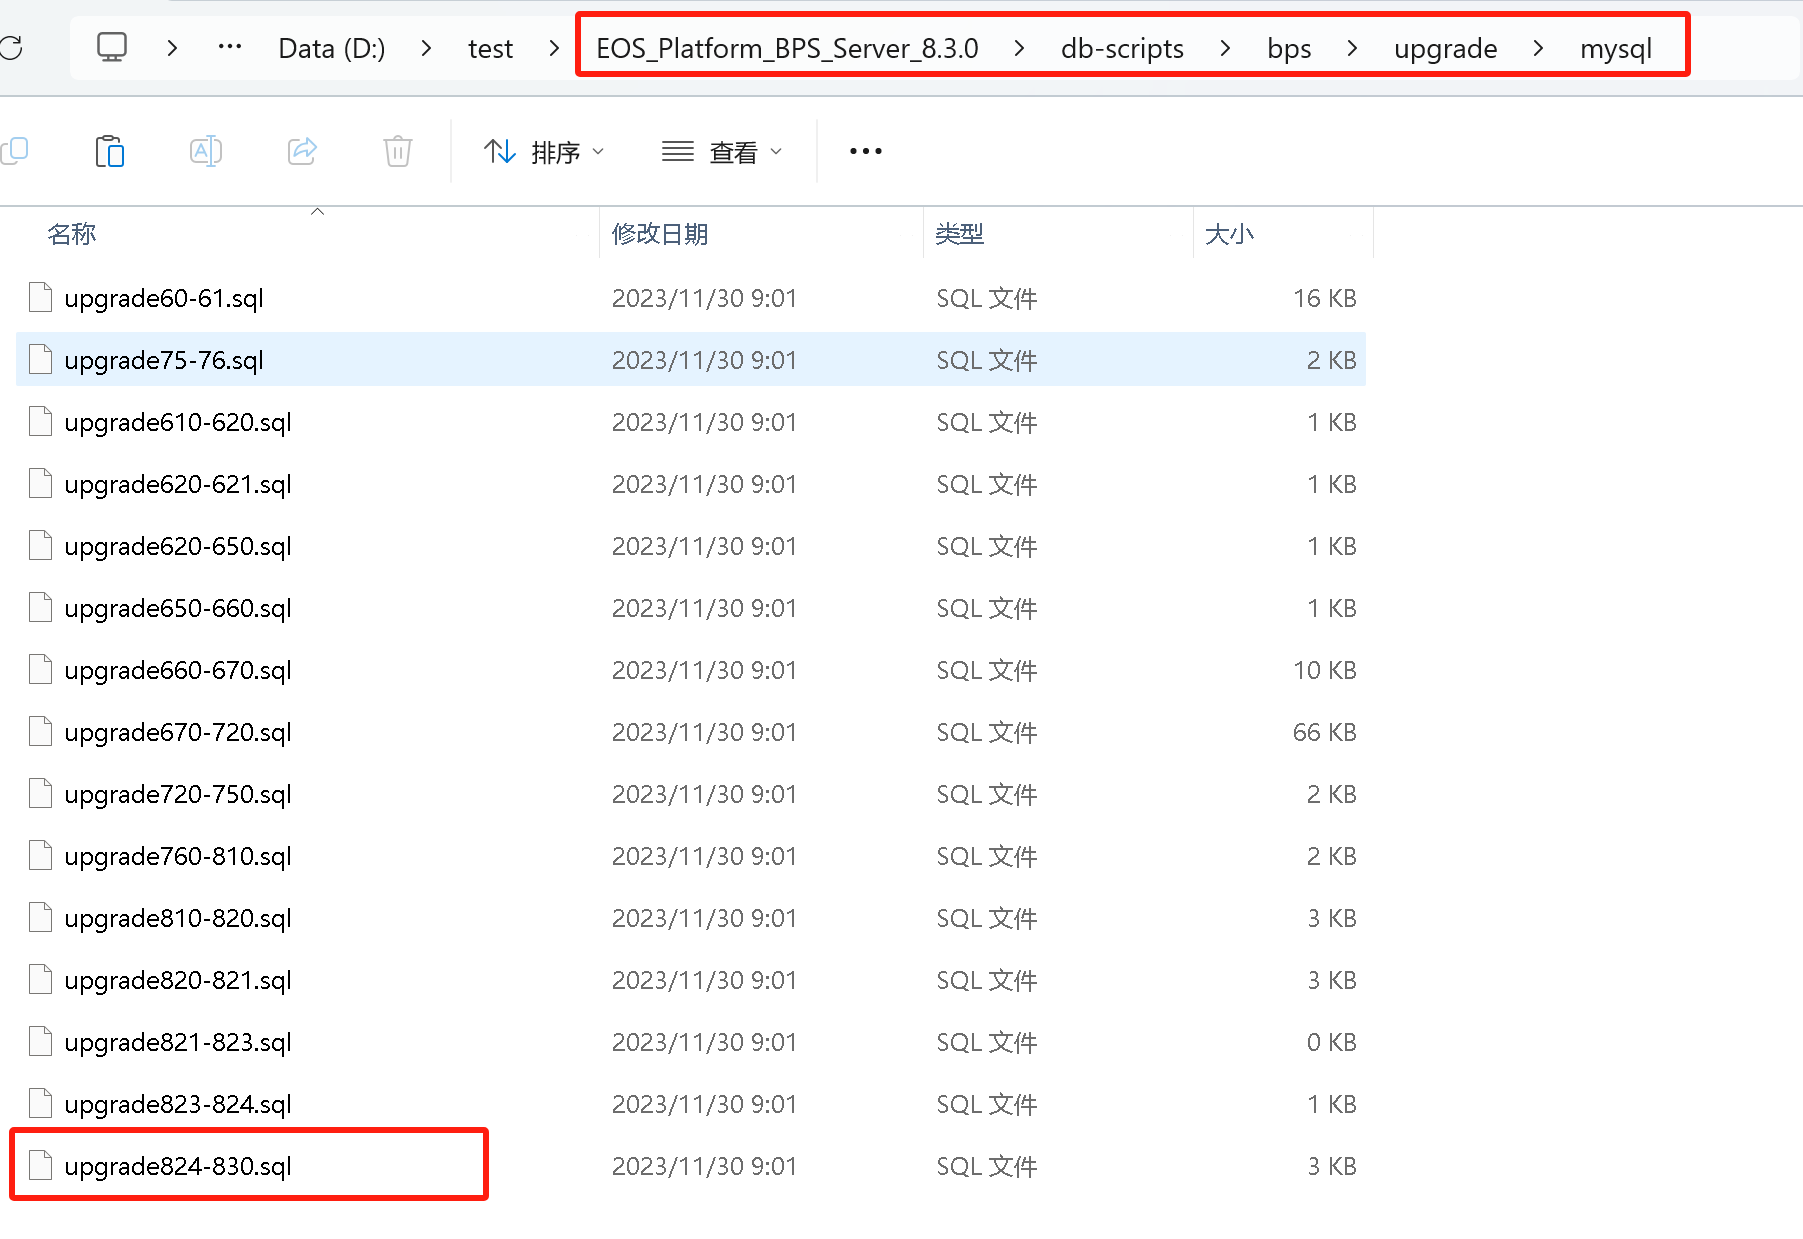Open the 排序 sort dropdown
The height and width of the screenshot is (1239, 1803).
pyautogui.click(x=544, y=152)
